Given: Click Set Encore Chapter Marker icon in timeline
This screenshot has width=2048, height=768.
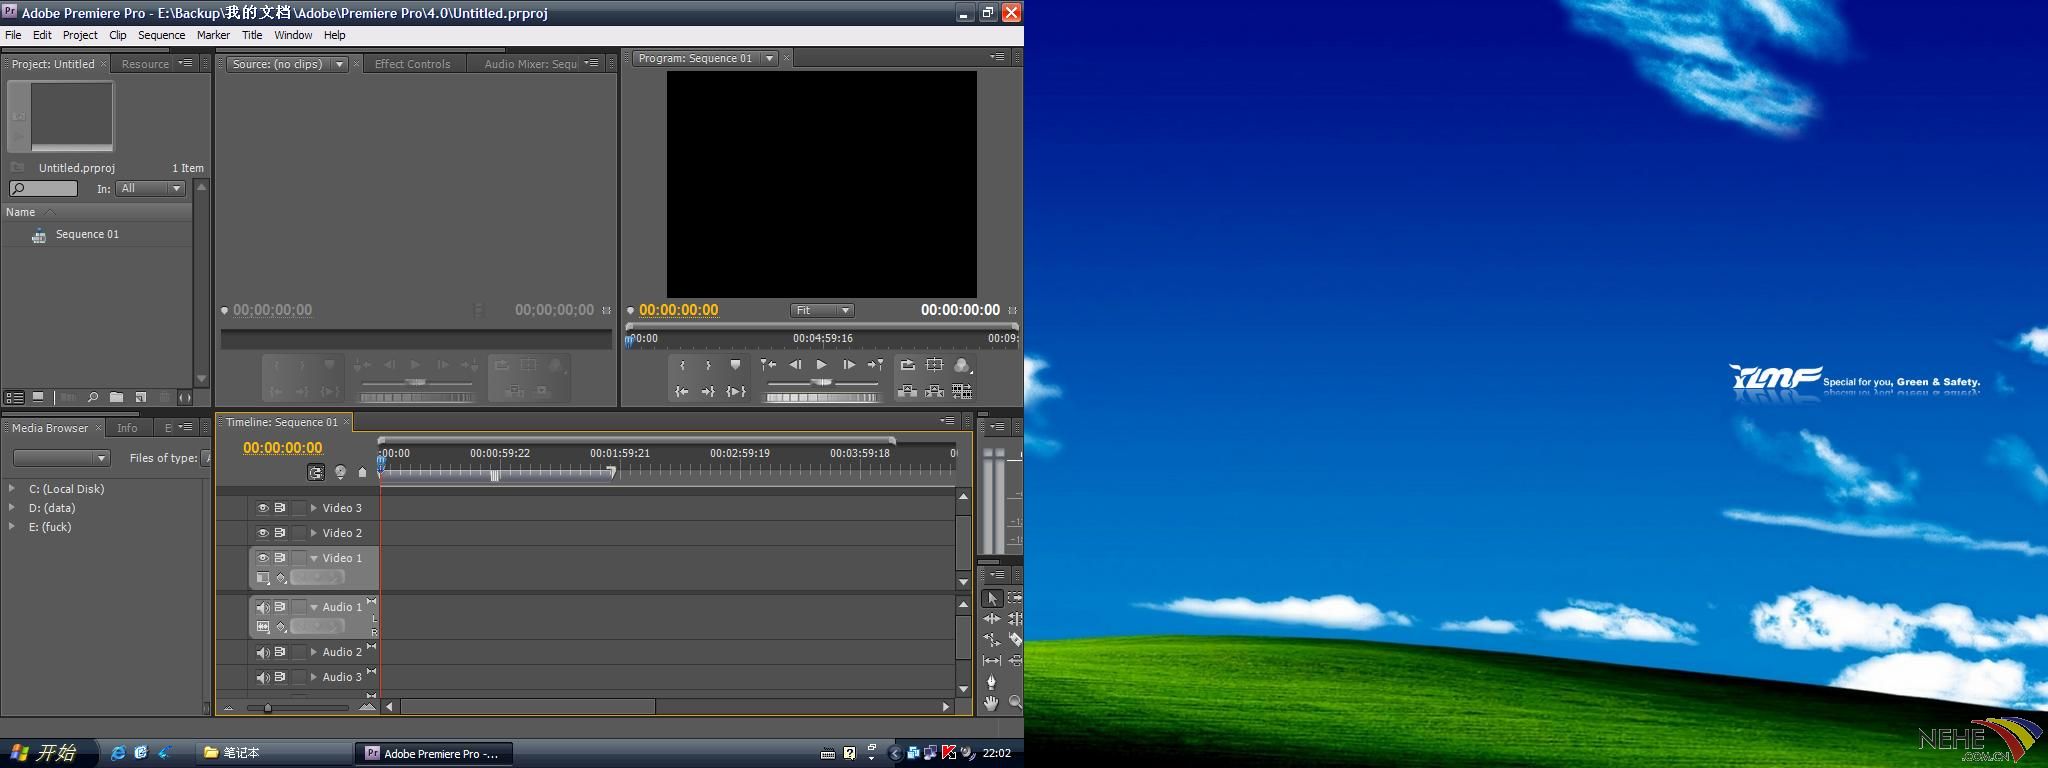Looking at the screenshot, I should 340,472.
